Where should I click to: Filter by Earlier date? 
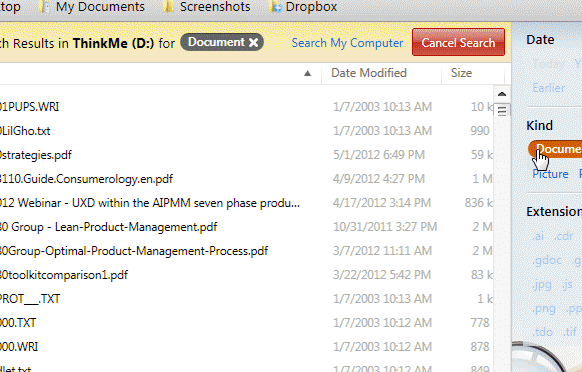click(549, 88)
